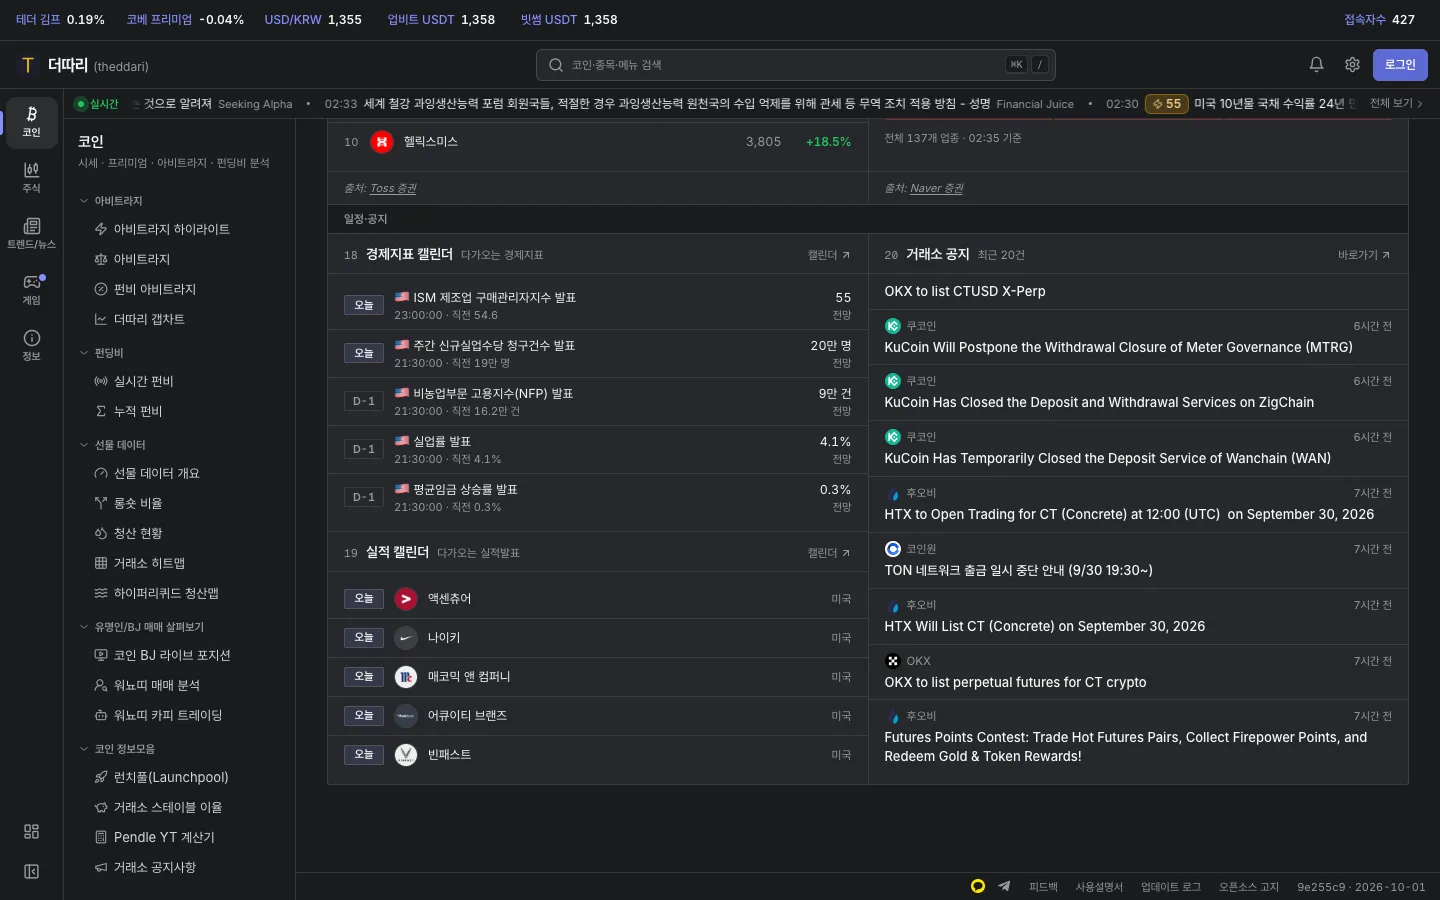Open the 정보 section icon
1440x900 pixels.
(x=31, y=346)
